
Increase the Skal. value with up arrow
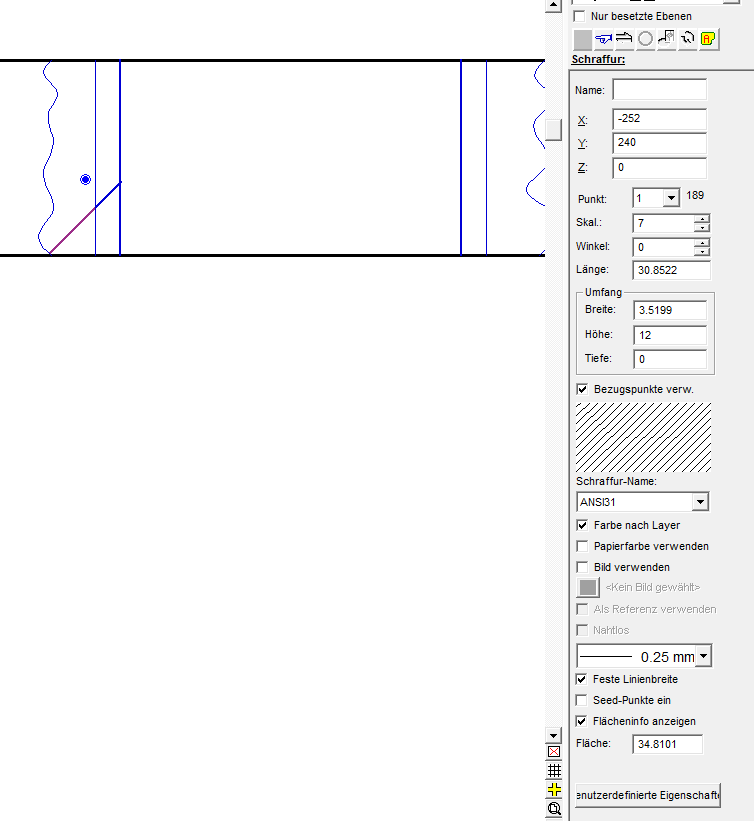[x=702, y=219]
